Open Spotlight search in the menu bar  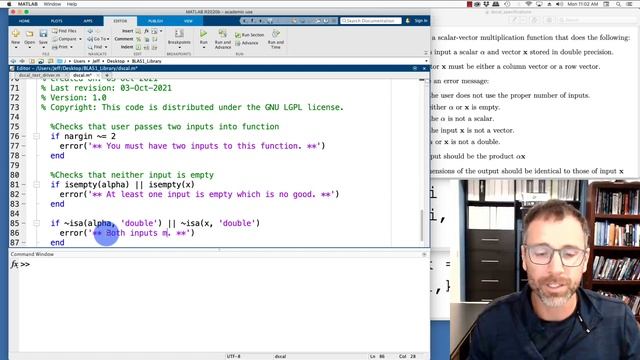619,4
